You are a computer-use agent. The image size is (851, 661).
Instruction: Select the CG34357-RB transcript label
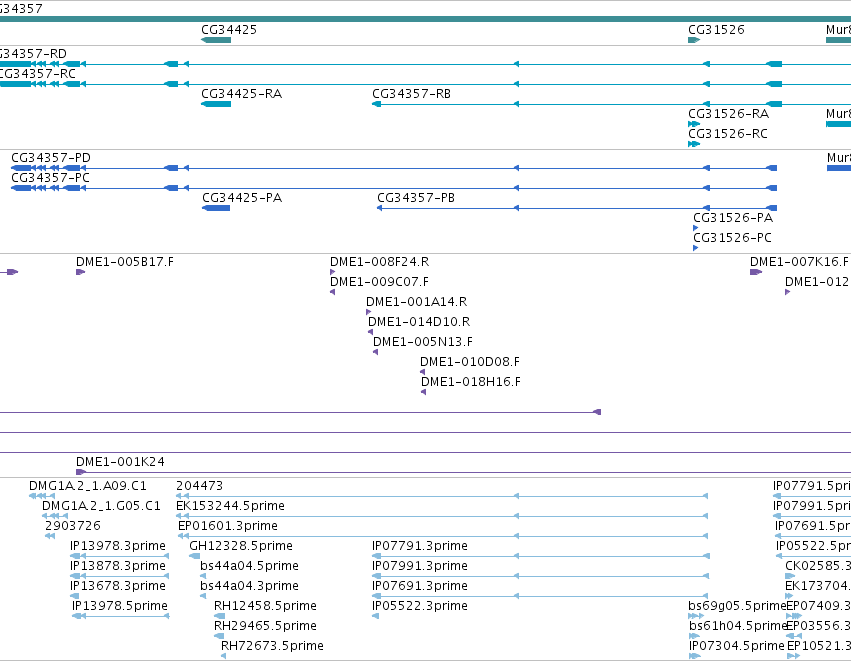(411, 94)
